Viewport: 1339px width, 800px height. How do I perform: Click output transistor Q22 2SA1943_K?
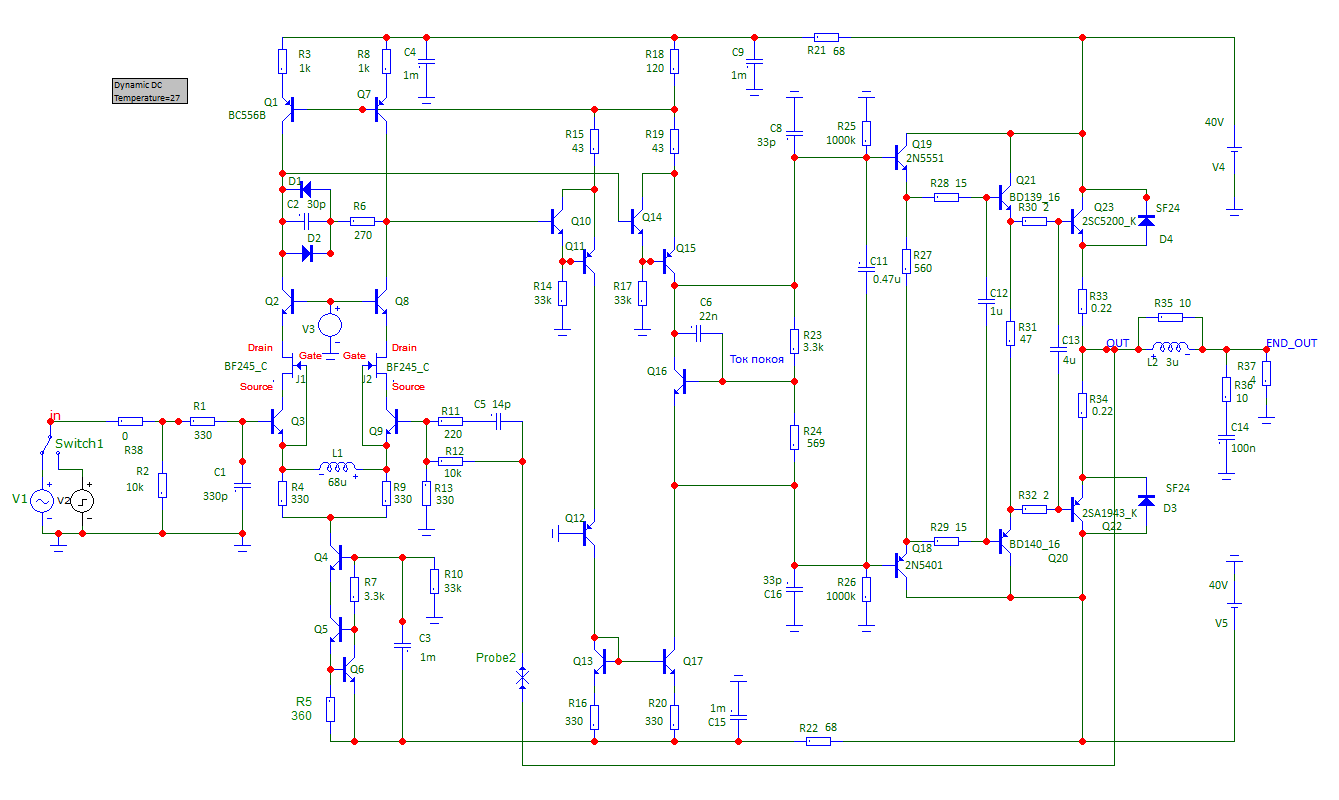tap(1077, 509)
